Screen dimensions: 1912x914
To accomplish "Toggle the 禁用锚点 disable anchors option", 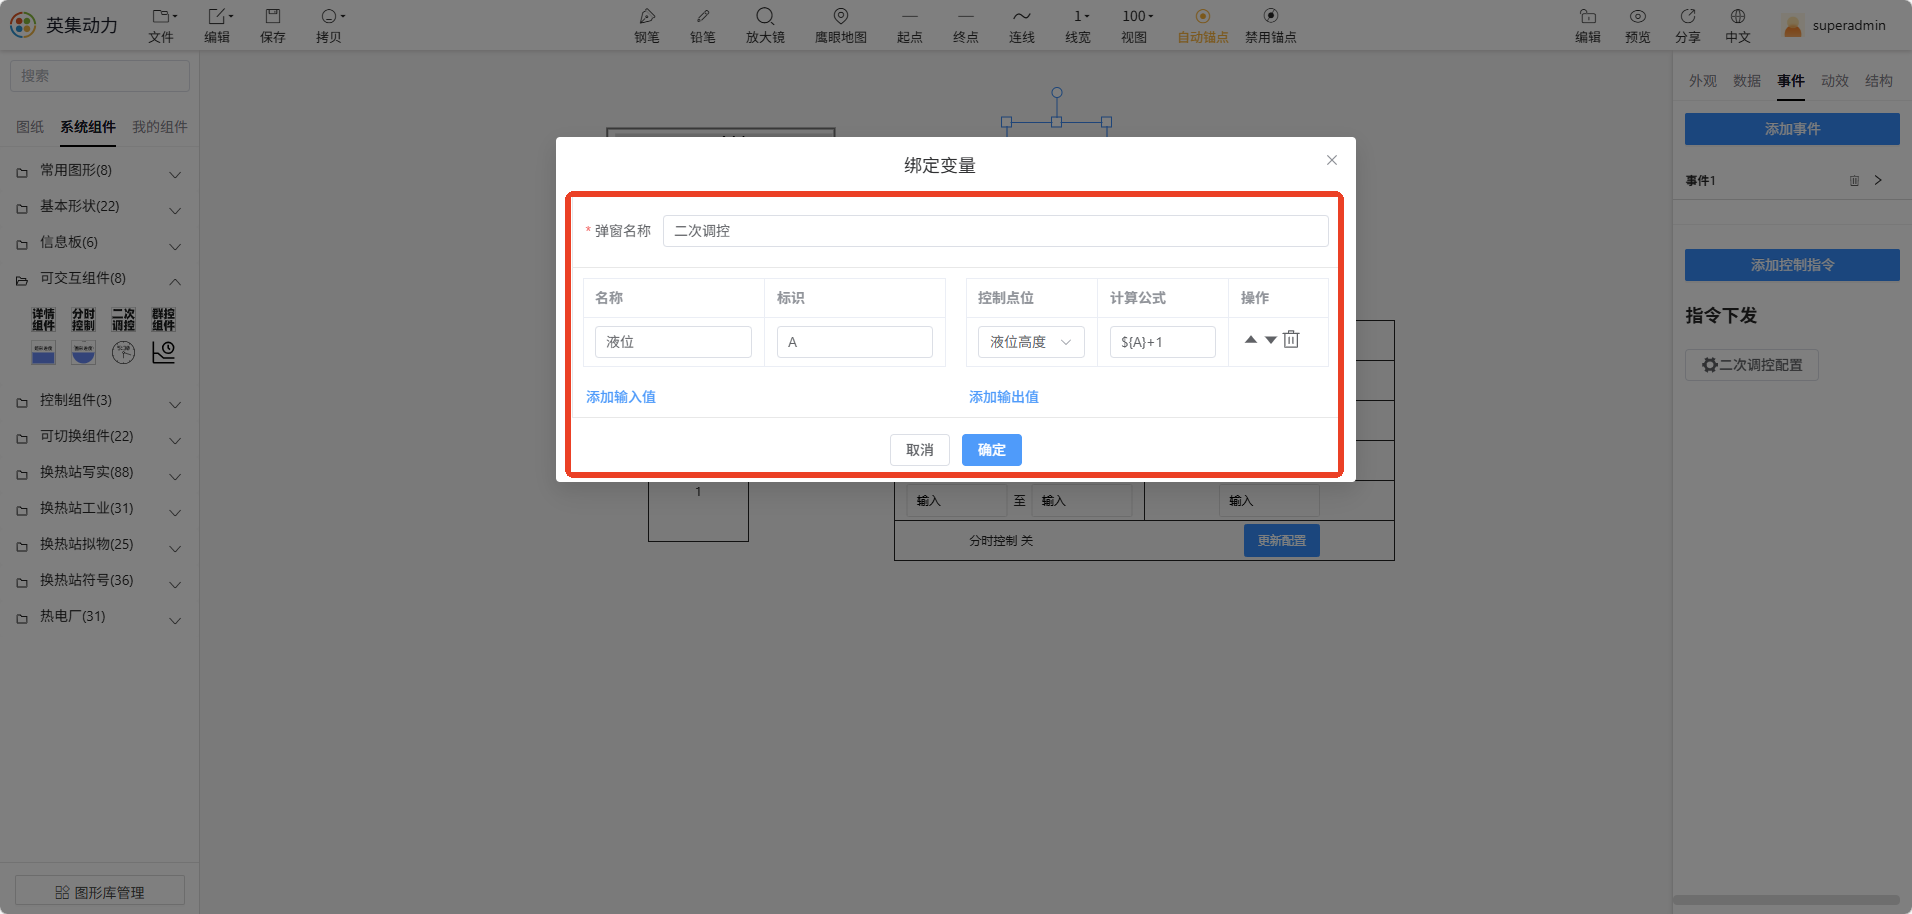I will [x=1271, y=26].
